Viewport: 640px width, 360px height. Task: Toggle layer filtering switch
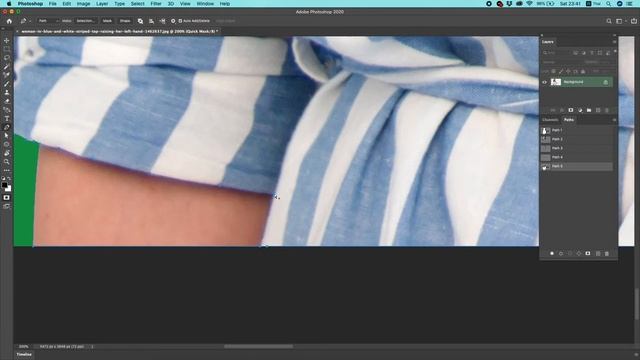click(x=615, y=52)
